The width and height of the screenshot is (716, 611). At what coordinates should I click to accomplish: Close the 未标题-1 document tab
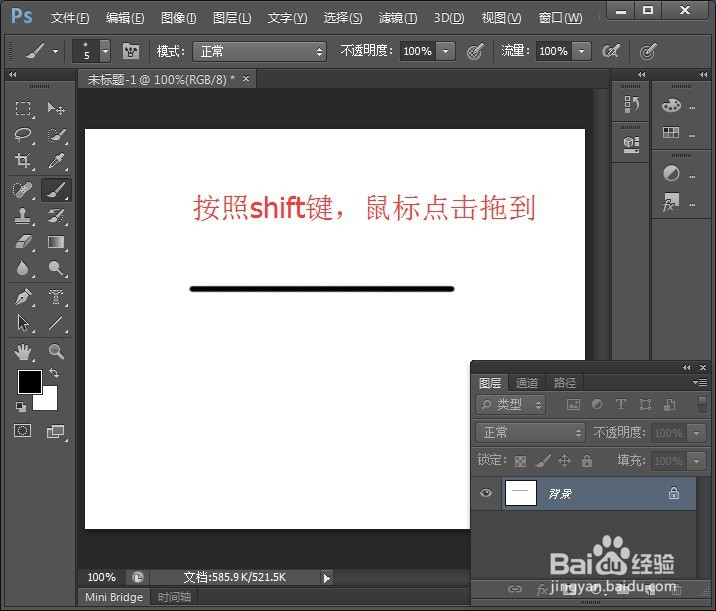point(246,79)
